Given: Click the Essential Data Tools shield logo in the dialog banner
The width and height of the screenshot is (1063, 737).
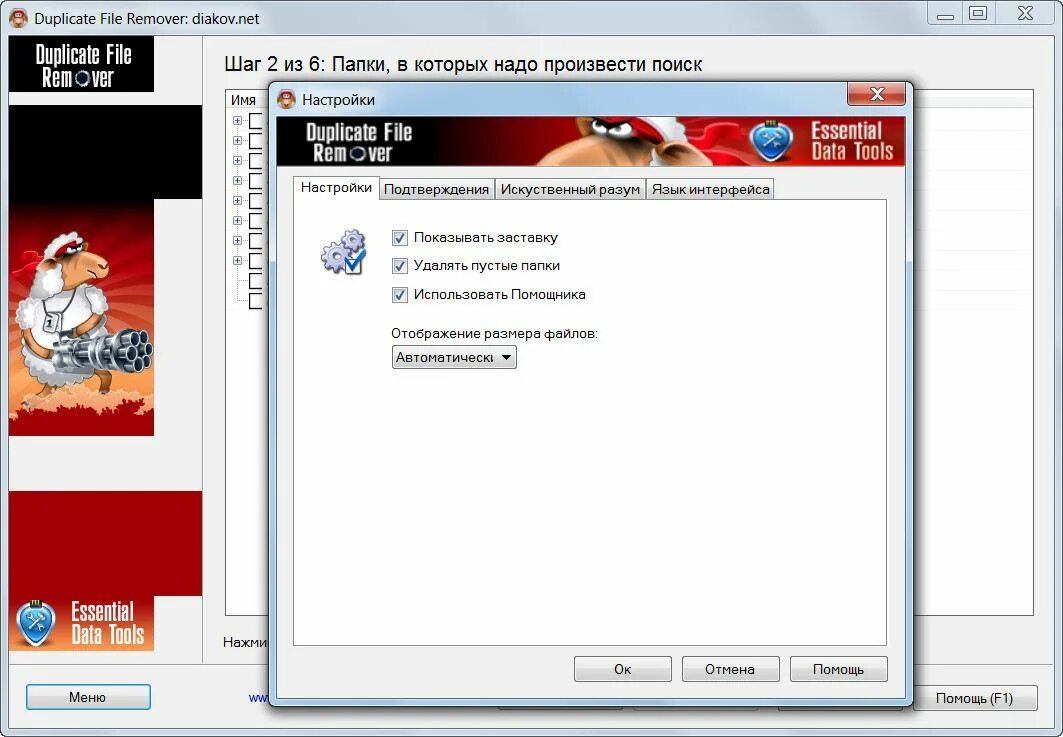Looking at the screenshot, I should point(771,142).
